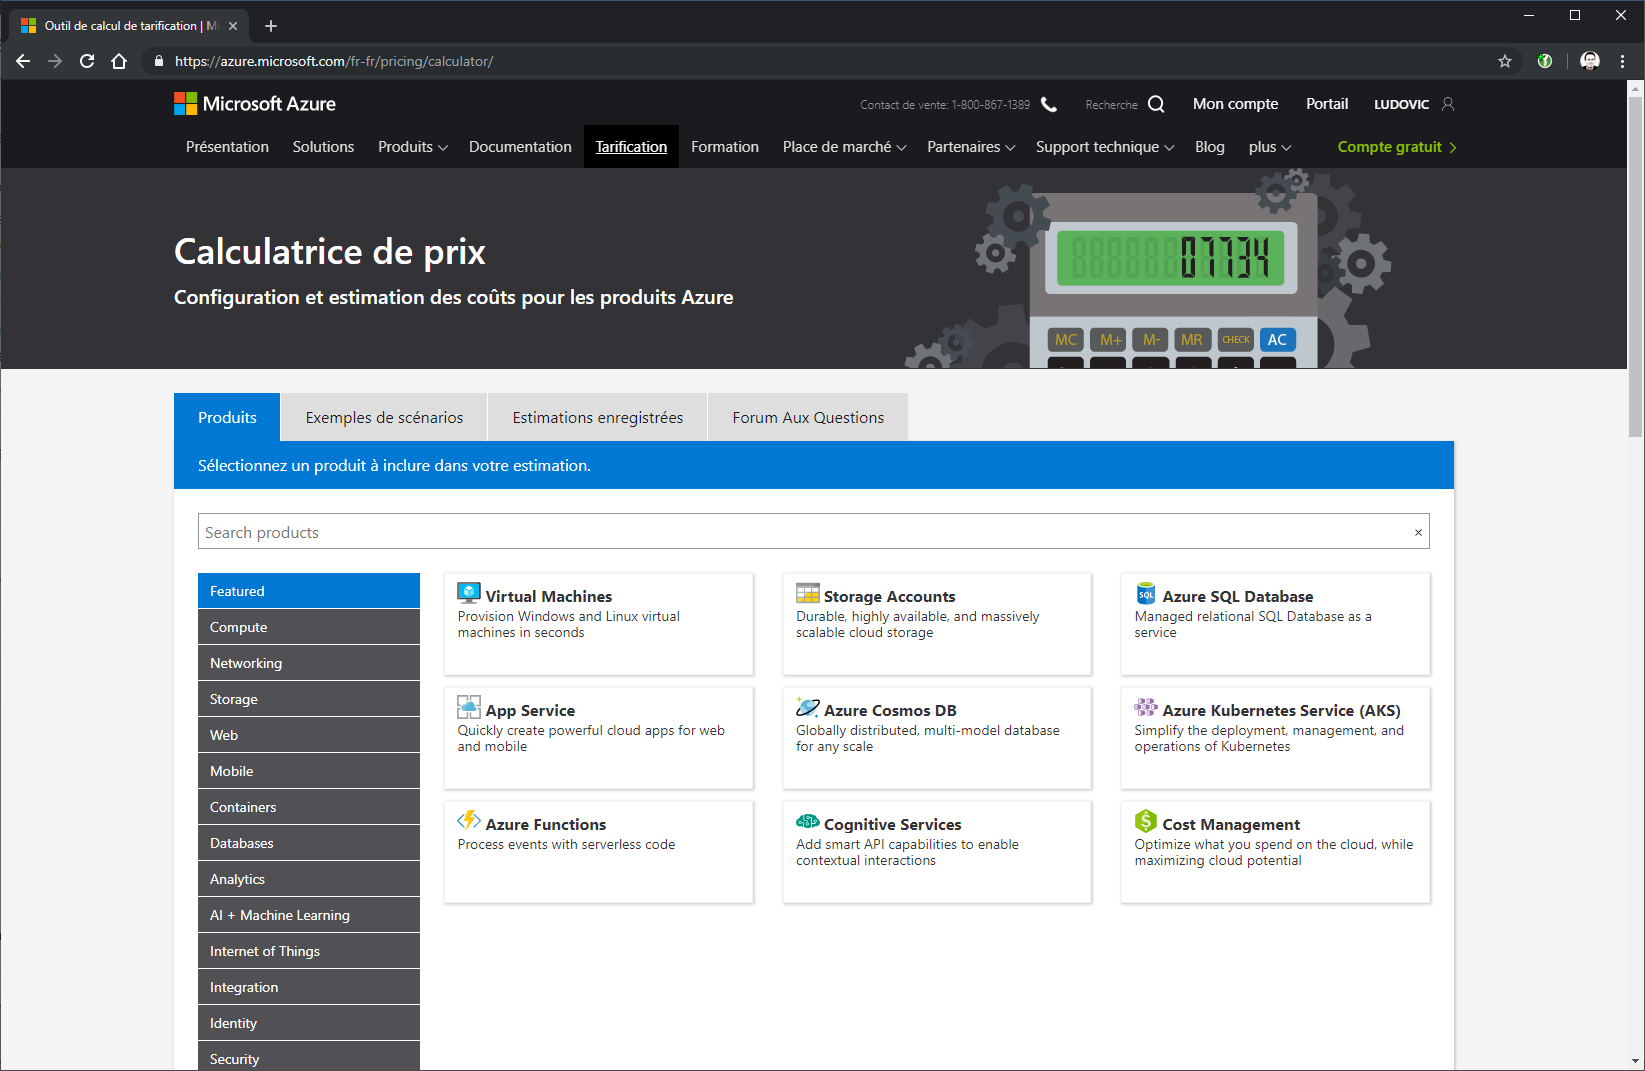
Task: Reload the page with the refresh icon
Action: pos(87,61)
